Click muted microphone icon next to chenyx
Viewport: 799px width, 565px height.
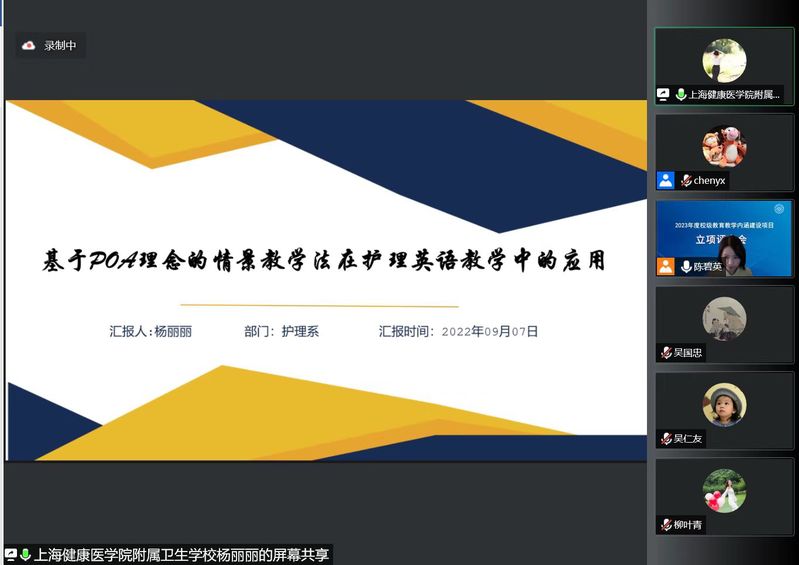point(686,181)
